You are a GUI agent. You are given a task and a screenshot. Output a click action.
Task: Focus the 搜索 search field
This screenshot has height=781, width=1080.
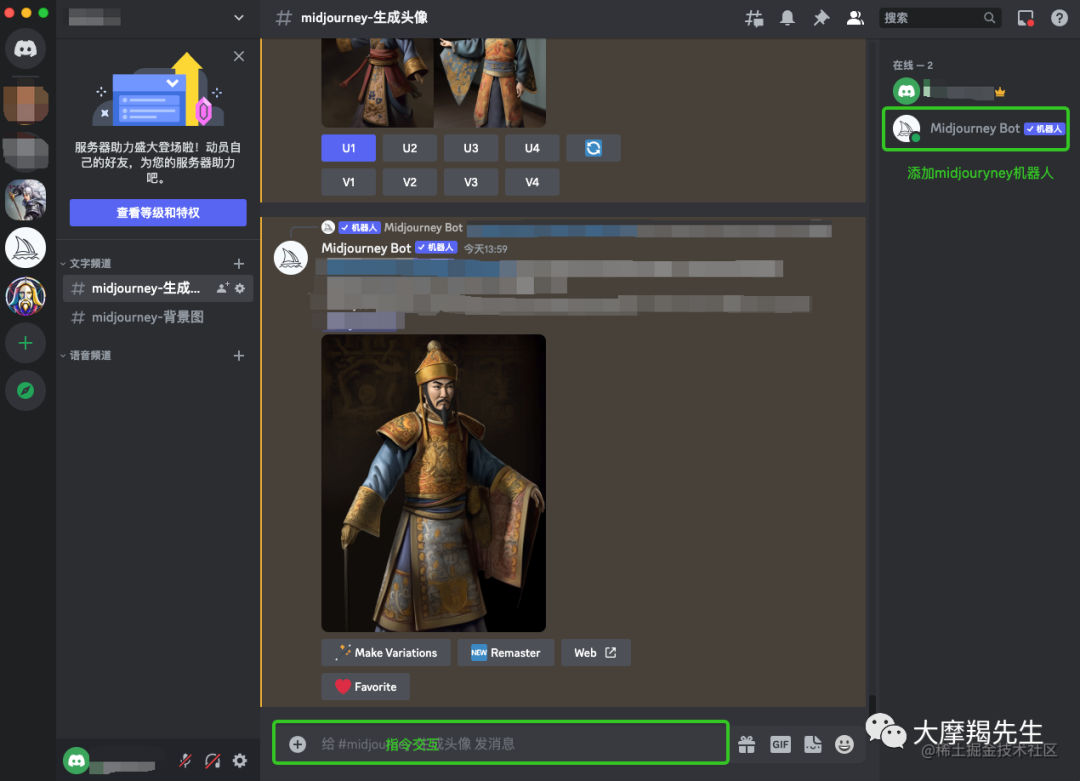pyautogui.click(x=939, y=18)
